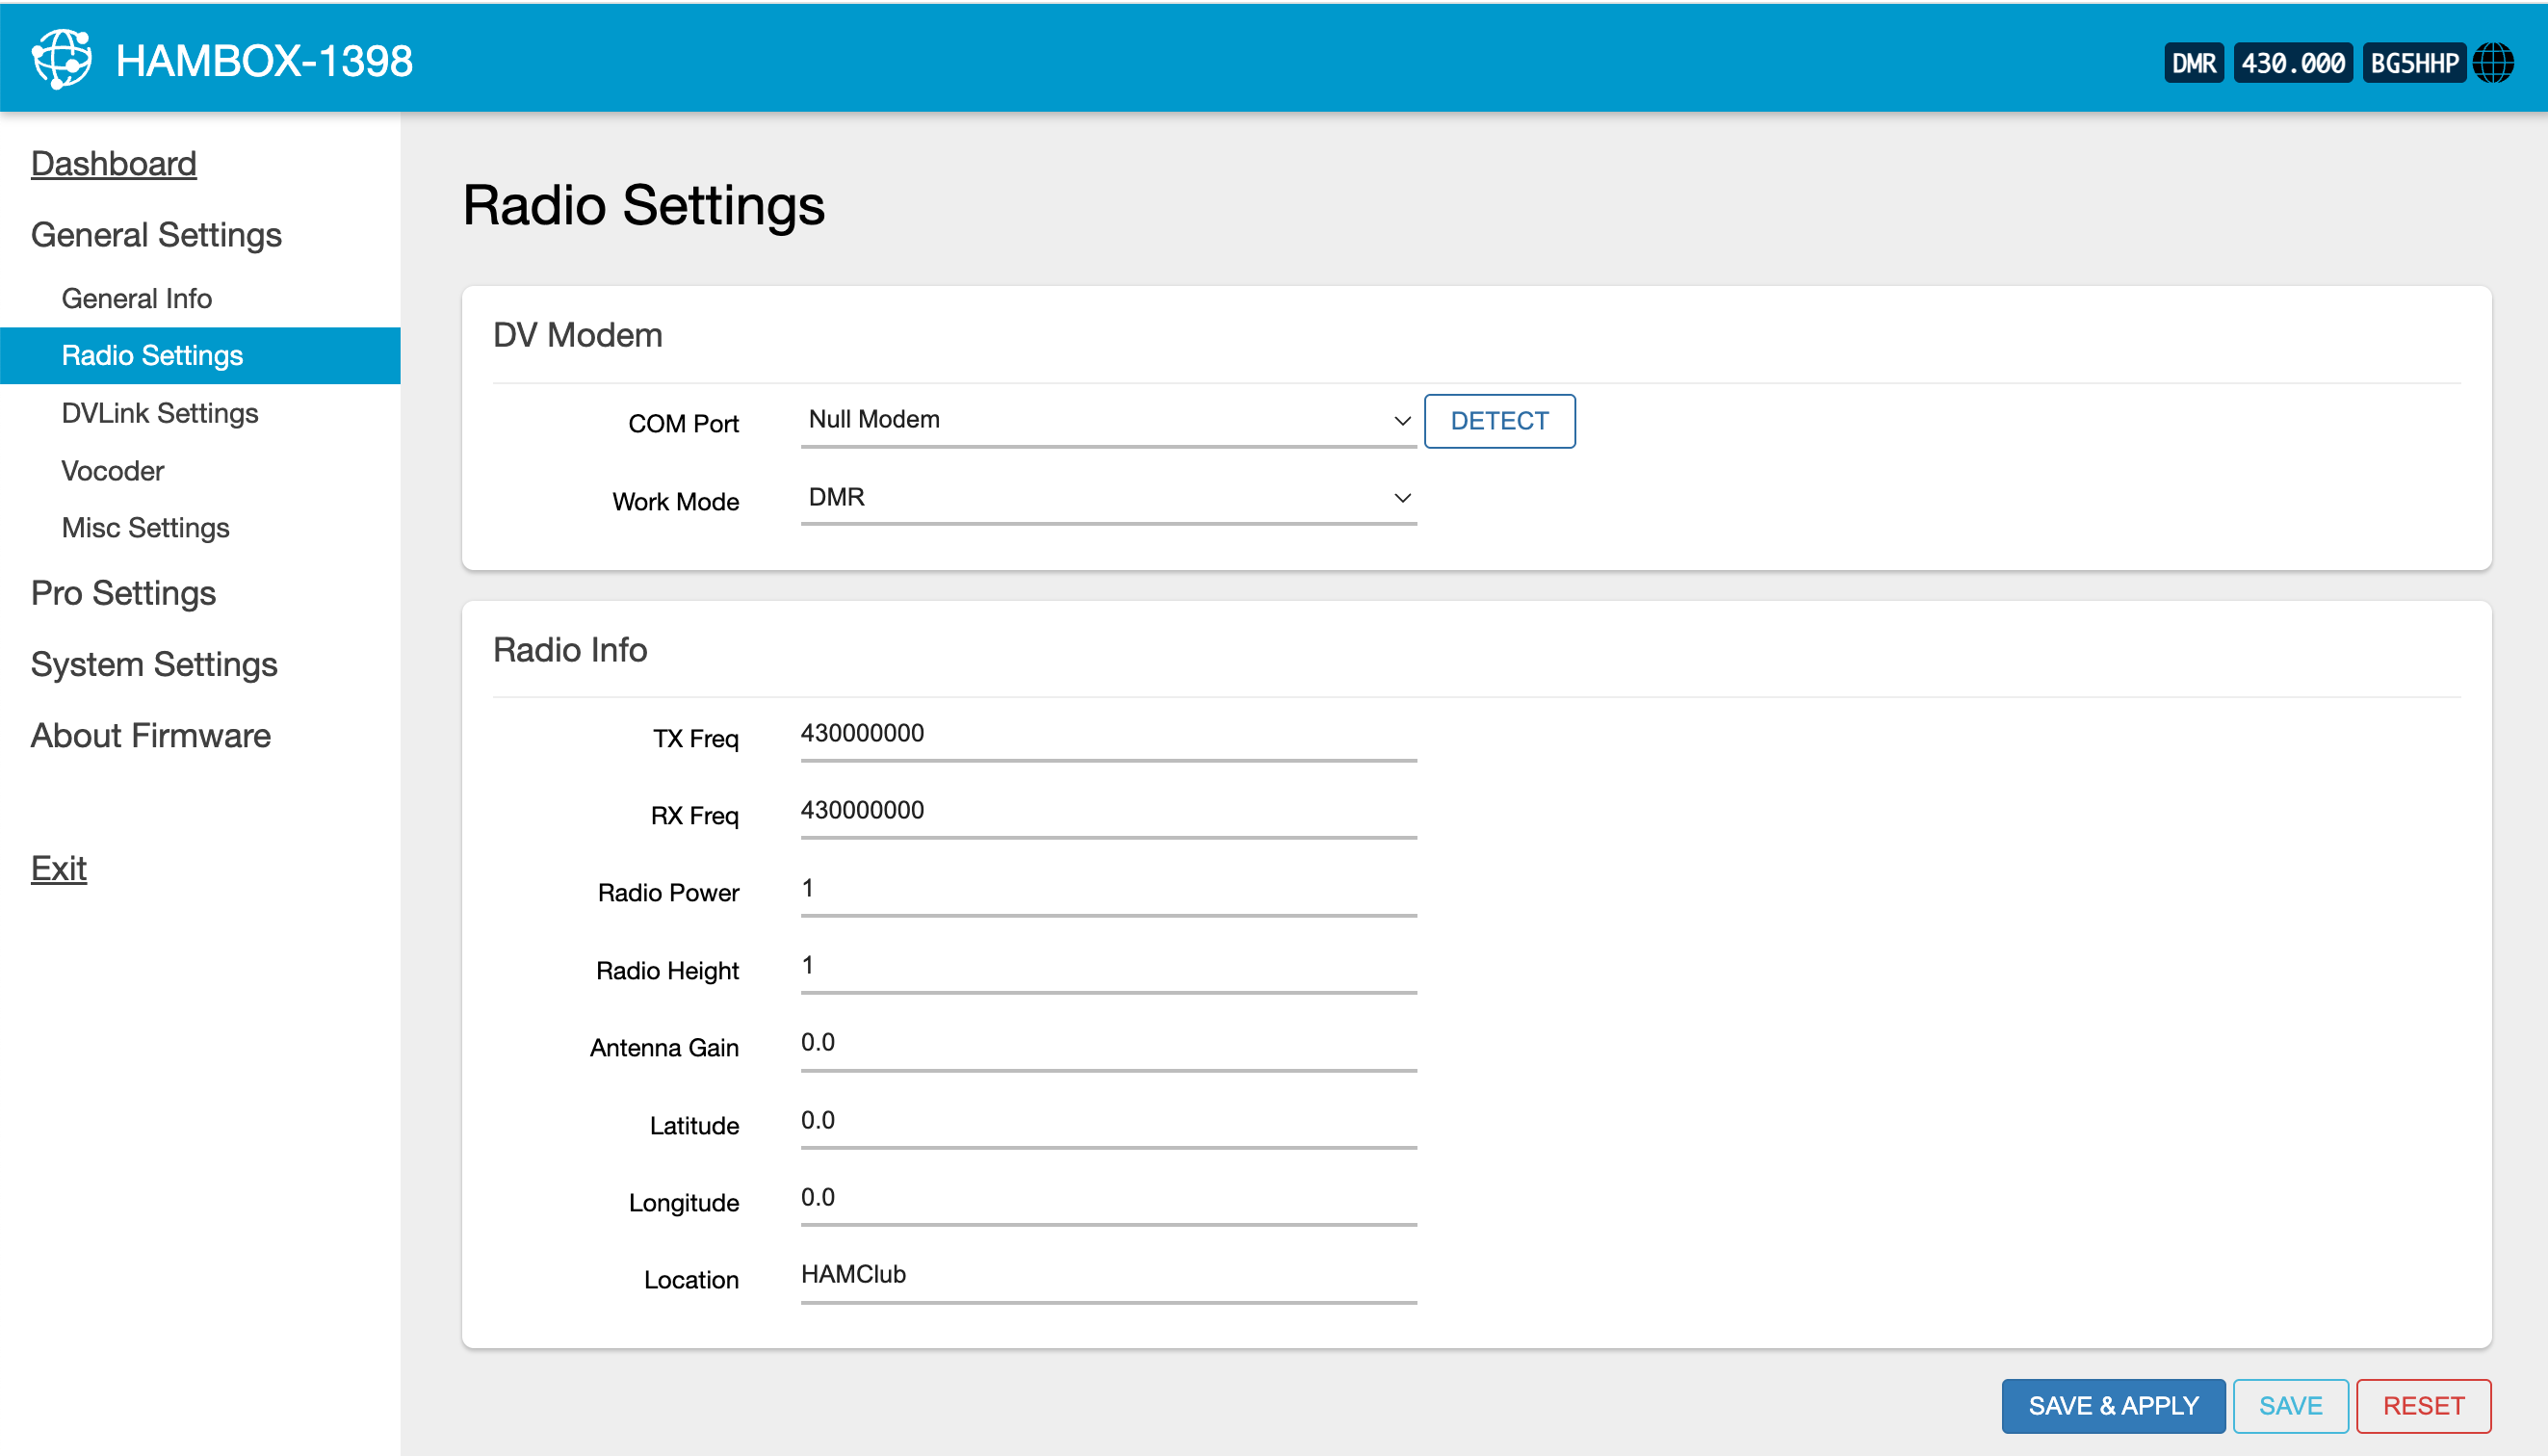Click the DETECT button

(1499, 421)
